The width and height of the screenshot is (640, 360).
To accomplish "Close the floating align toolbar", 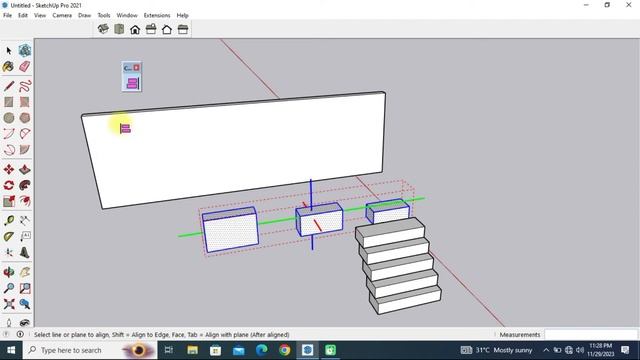I will point(137,68).
